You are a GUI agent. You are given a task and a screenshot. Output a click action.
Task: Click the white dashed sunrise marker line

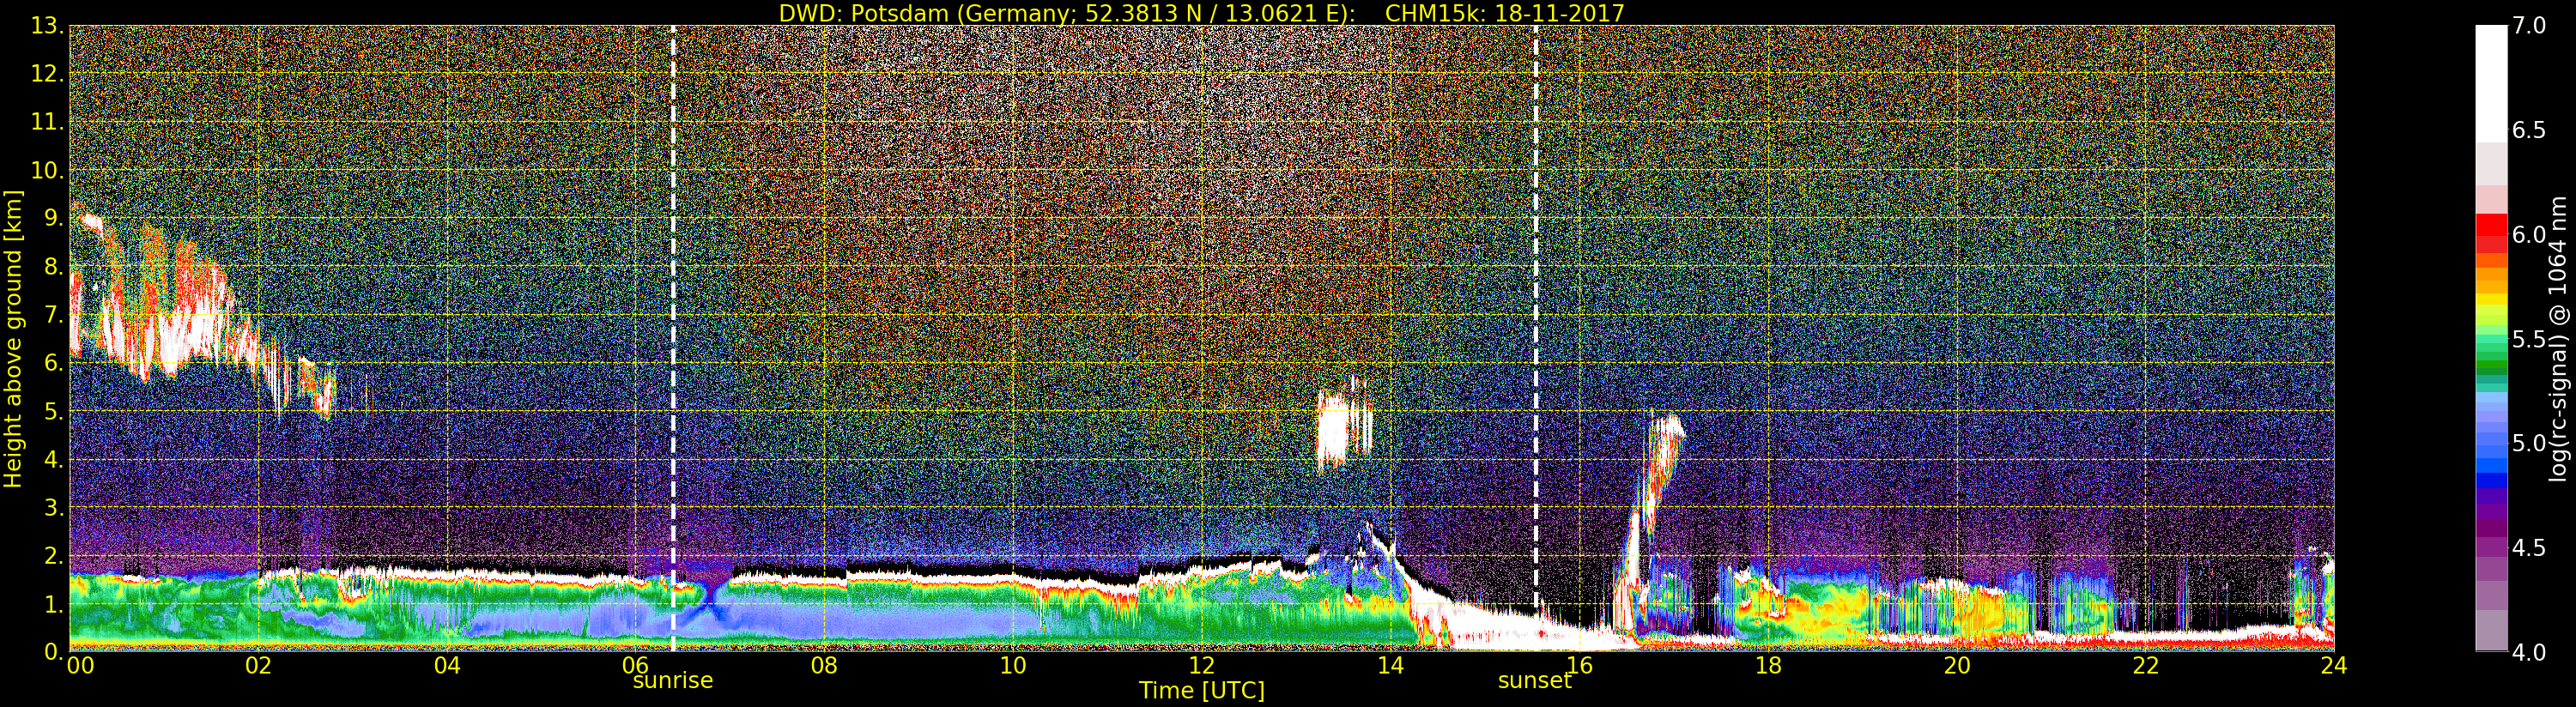pos(673,338)
